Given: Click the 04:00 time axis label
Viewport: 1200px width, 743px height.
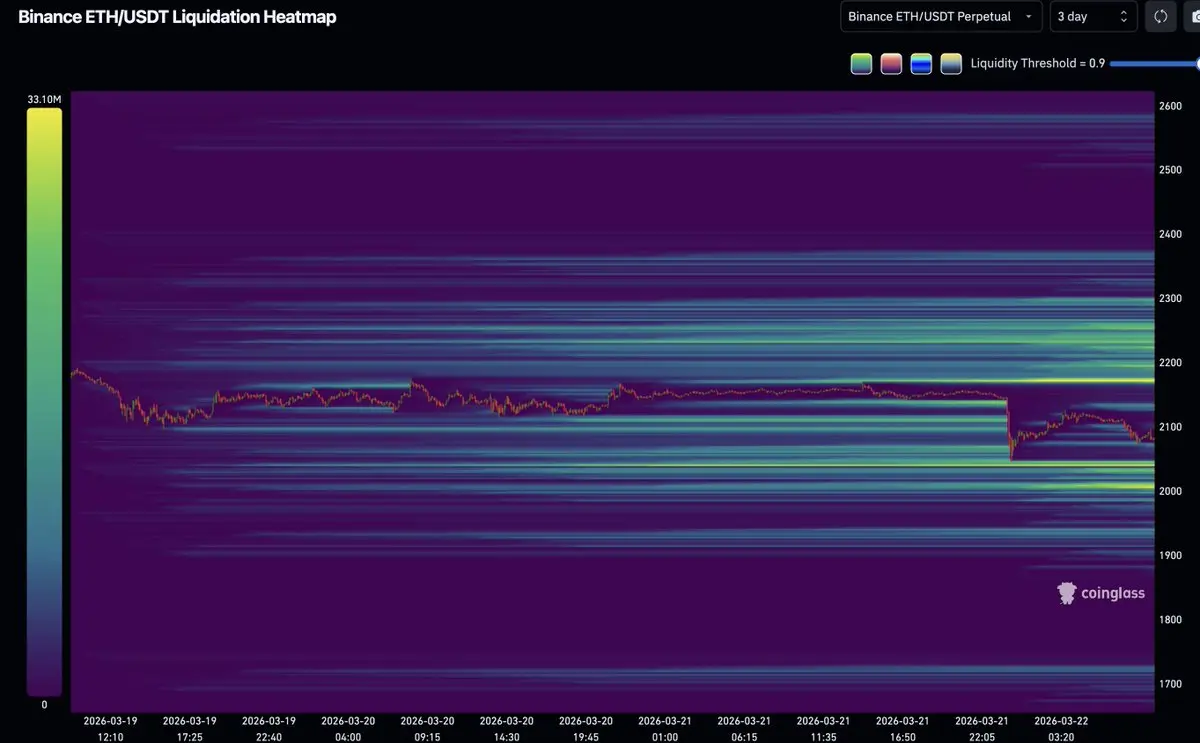Looking at the screenshot, I should (347, 737).
